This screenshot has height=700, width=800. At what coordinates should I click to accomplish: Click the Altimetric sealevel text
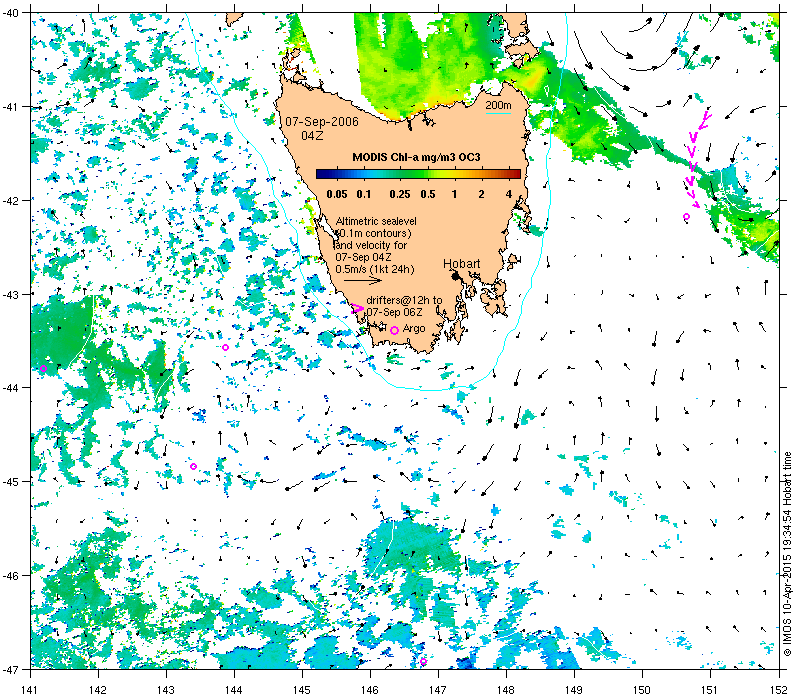pyautogui.click(x=376, y=221)
